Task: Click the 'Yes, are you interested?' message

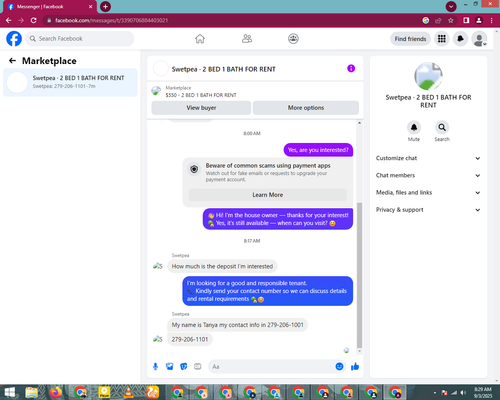Action: (318, 150)
